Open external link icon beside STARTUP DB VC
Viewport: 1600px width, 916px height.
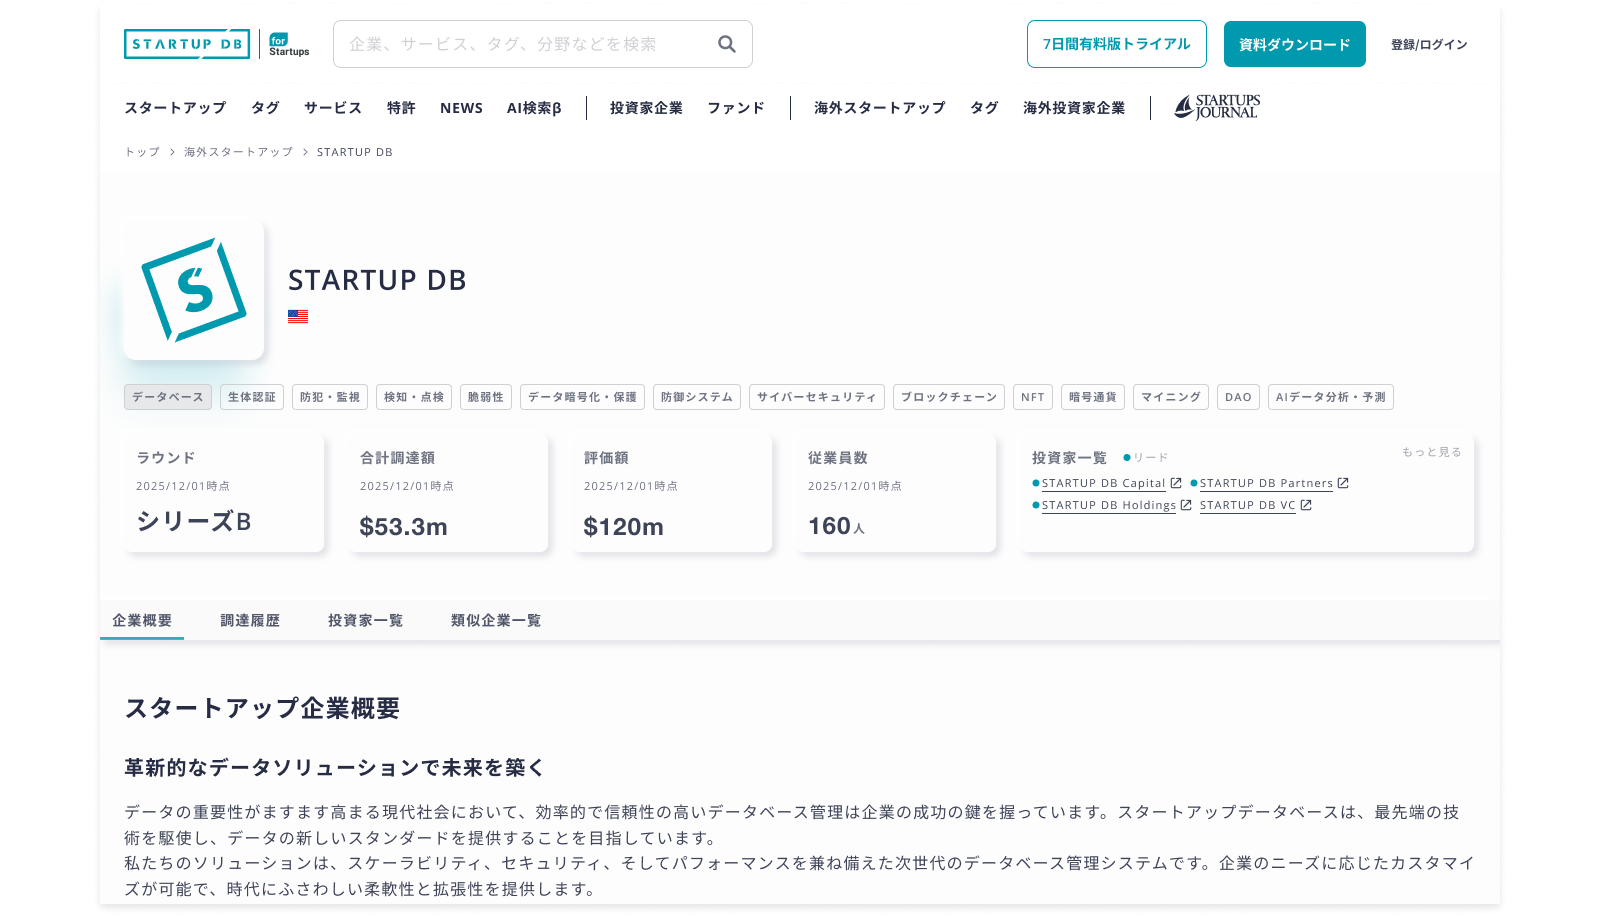[x=1306, y=505]
